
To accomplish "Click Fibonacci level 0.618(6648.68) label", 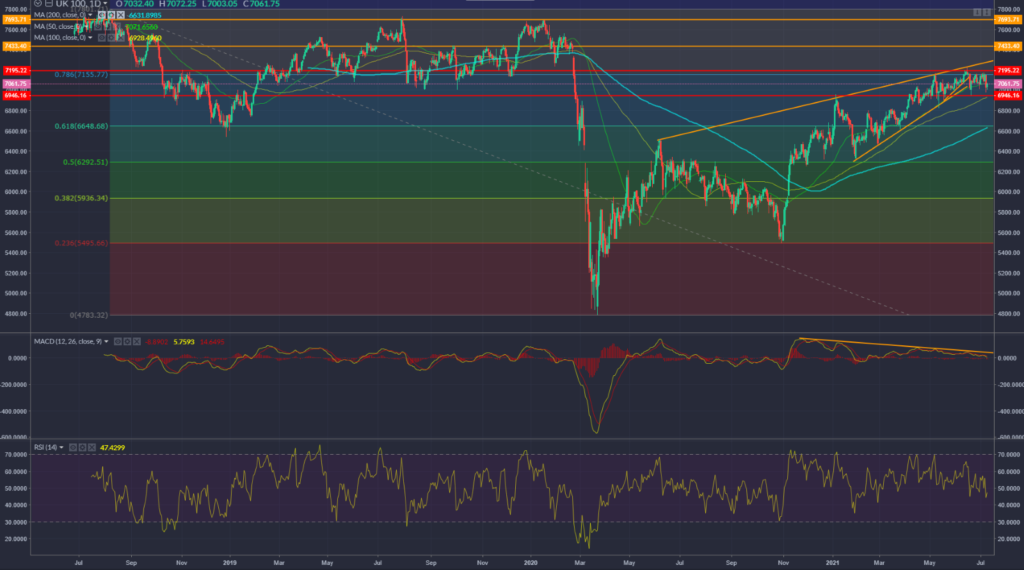I will [81, 126].
